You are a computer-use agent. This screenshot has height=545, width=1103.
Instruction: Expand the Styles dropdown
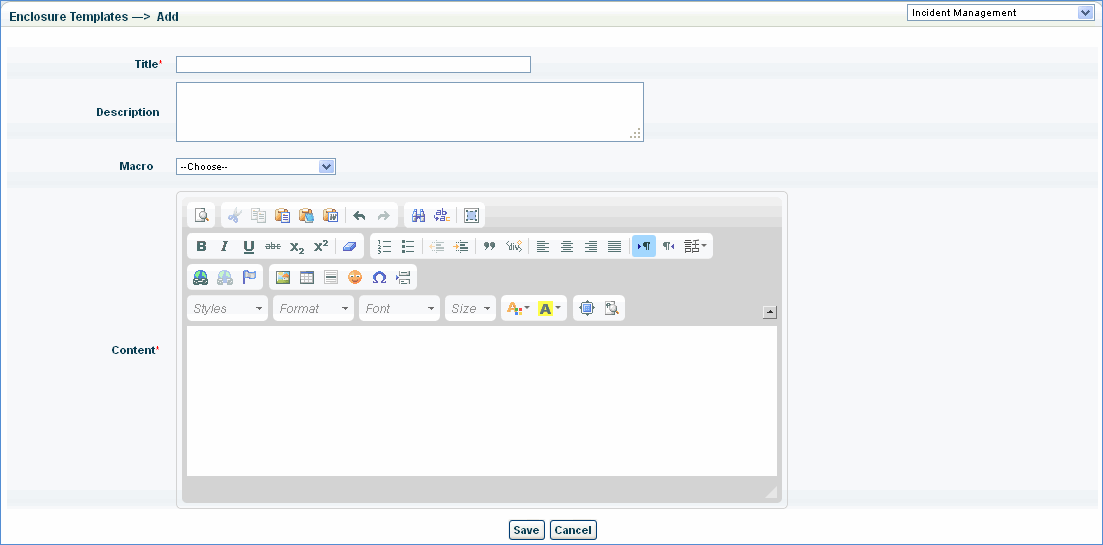[228, 309]
